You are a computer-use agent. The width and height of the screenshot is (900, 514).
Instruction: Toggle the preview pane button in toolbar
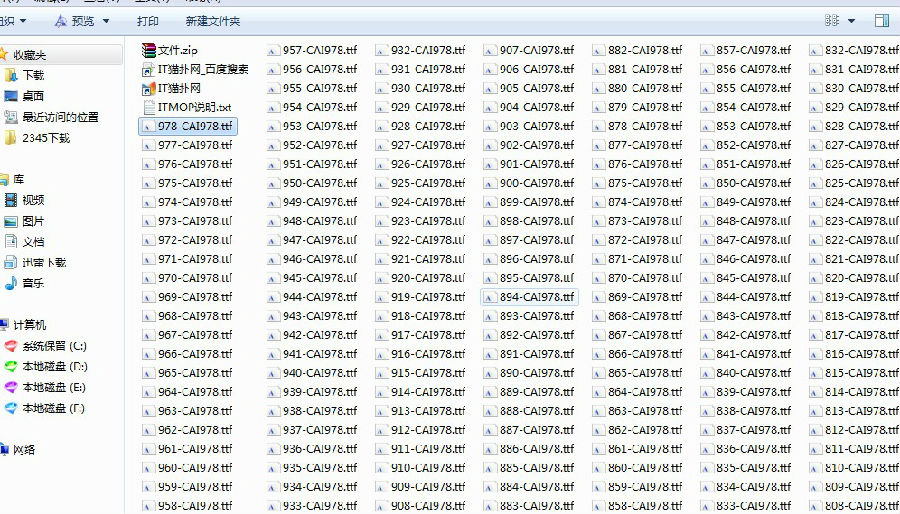(x=882, y=21)
